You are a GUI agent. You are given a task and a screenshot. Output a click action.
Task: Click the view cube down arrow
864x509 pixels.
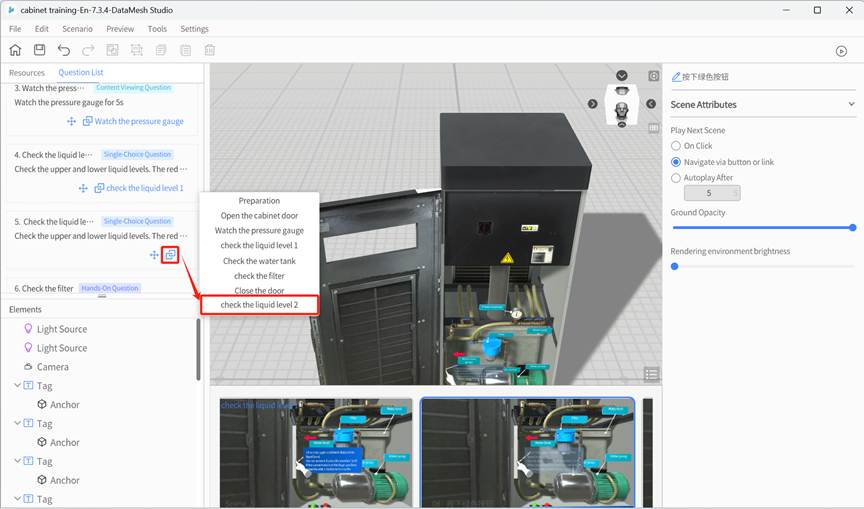622,76
